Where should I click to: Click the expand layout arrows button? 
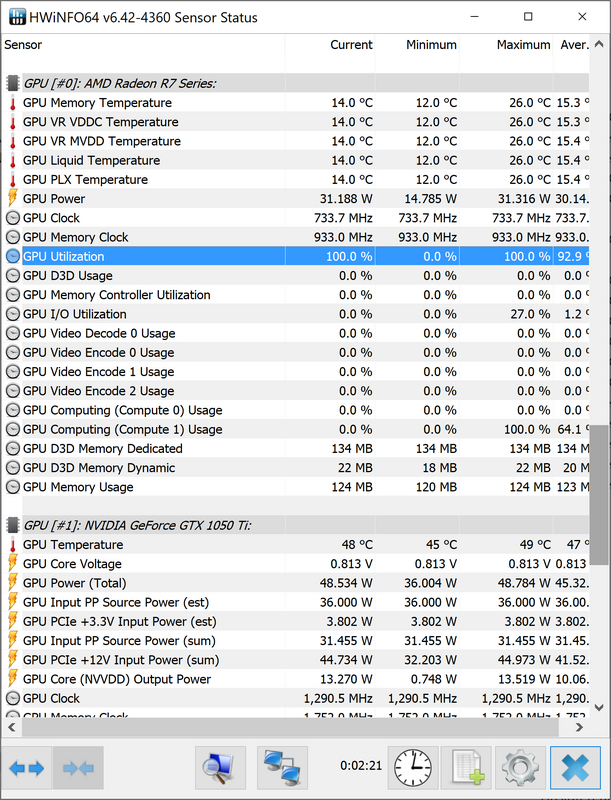tap(27, 767)
